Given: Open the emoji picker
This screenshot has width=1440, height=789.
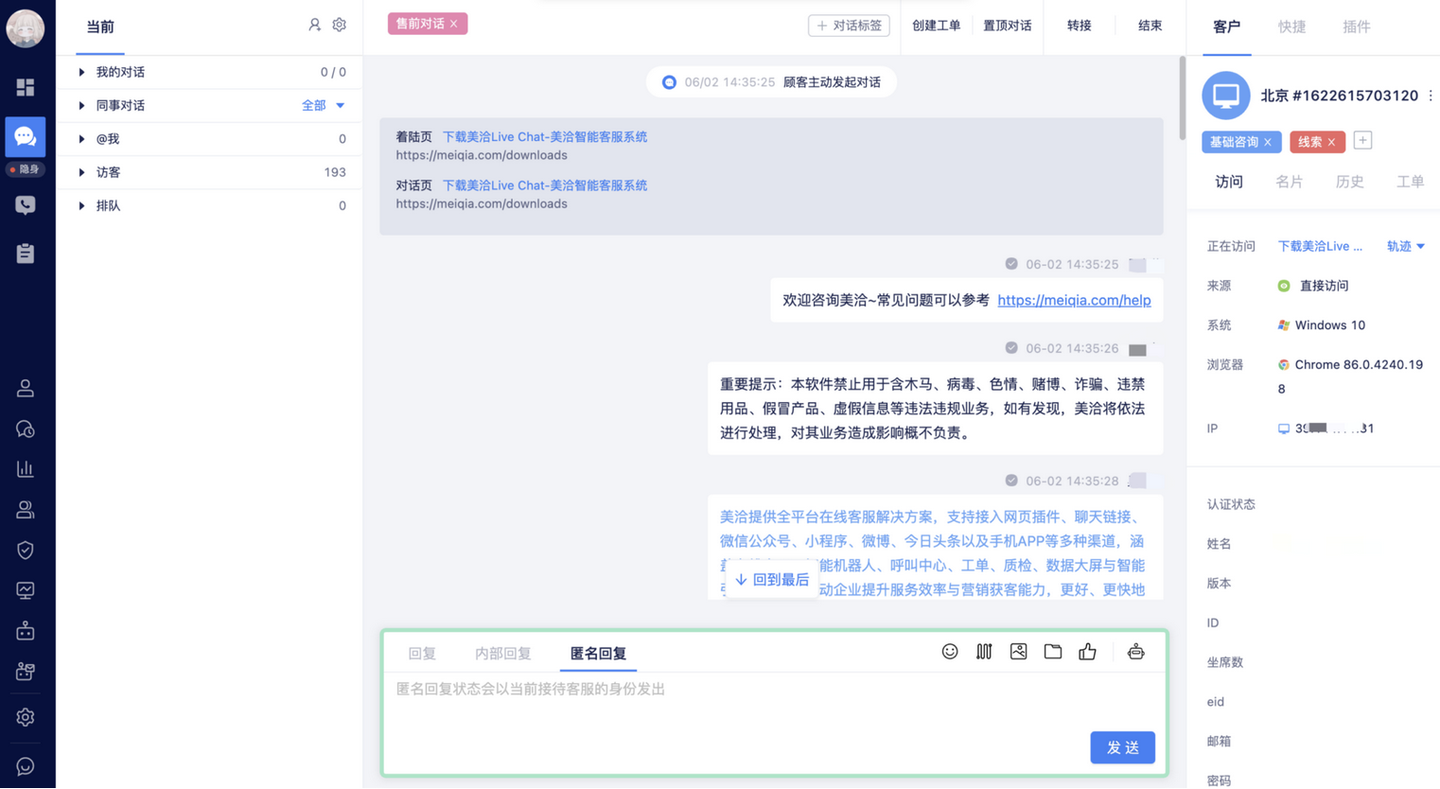Looking at the screenshot, I should click(950, 652).
